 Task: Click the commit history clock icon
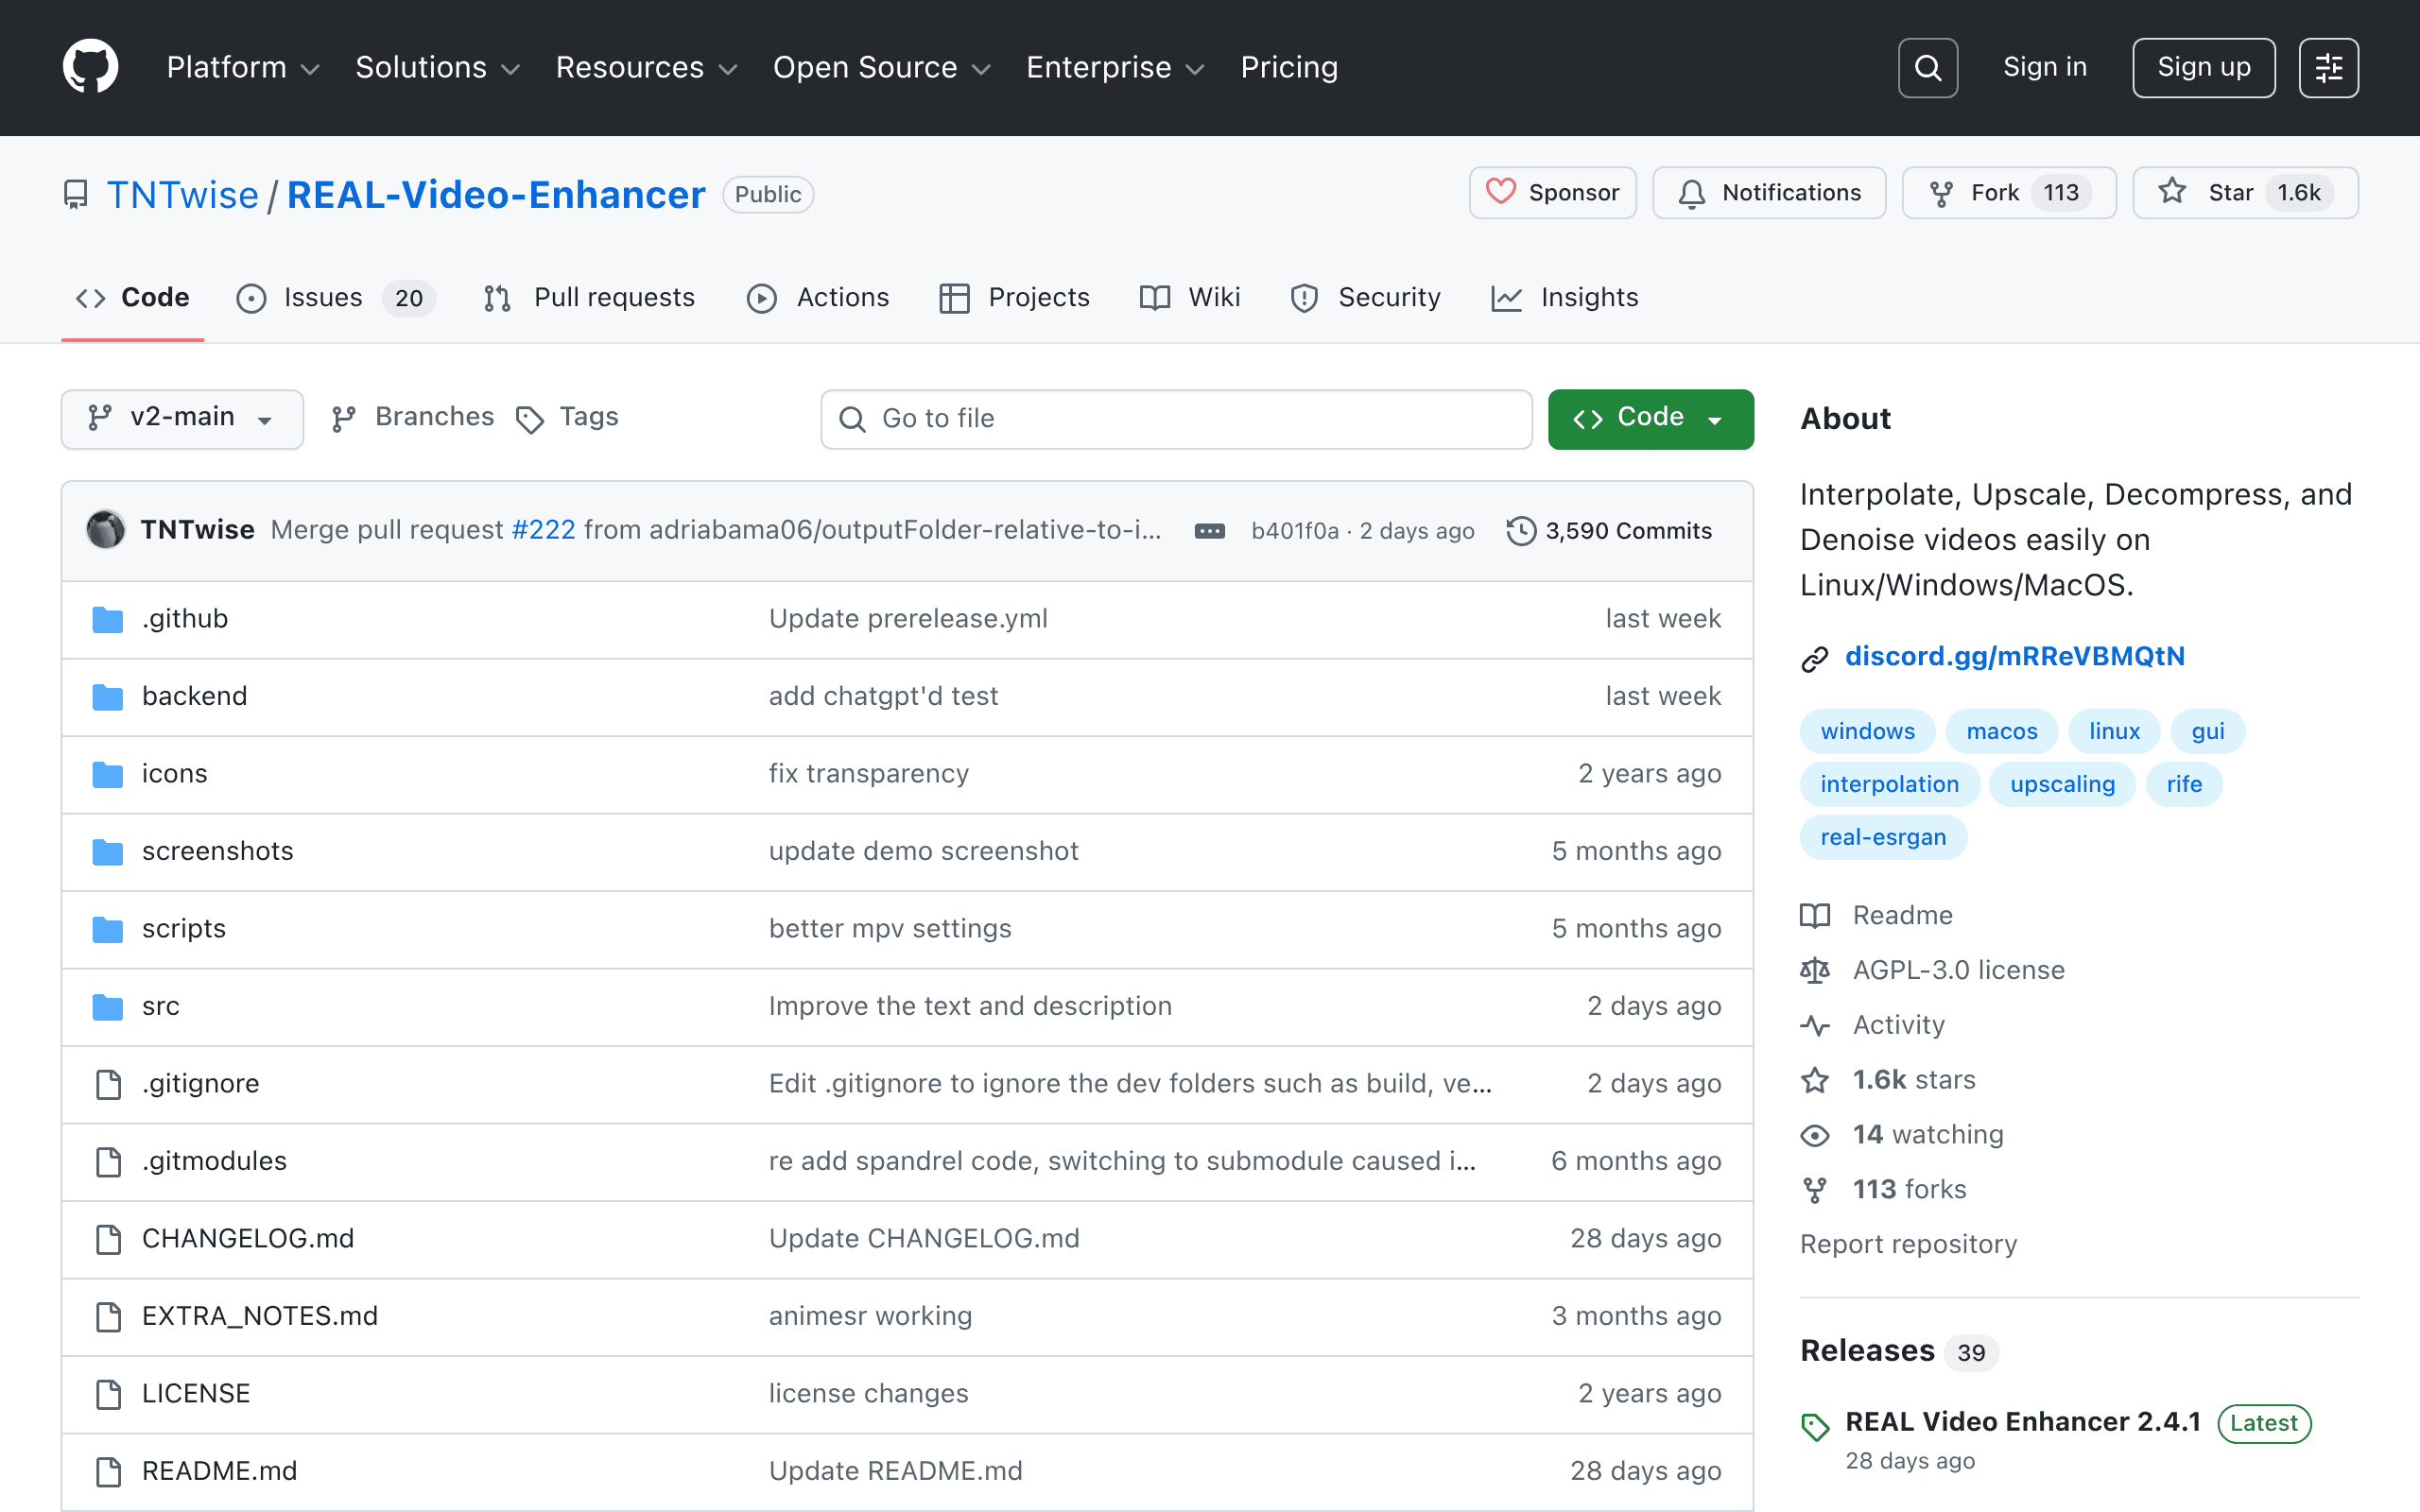click(1520, 530)
